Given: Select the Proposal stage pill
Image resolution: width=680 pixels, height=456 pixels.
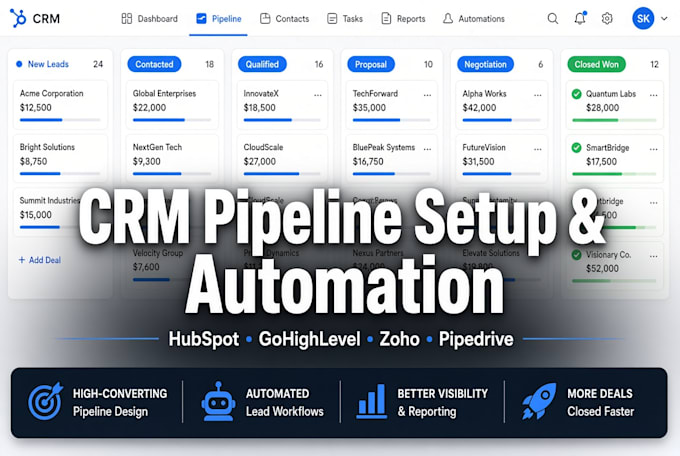Looking at the screenshot, I should tap(371, 64).
